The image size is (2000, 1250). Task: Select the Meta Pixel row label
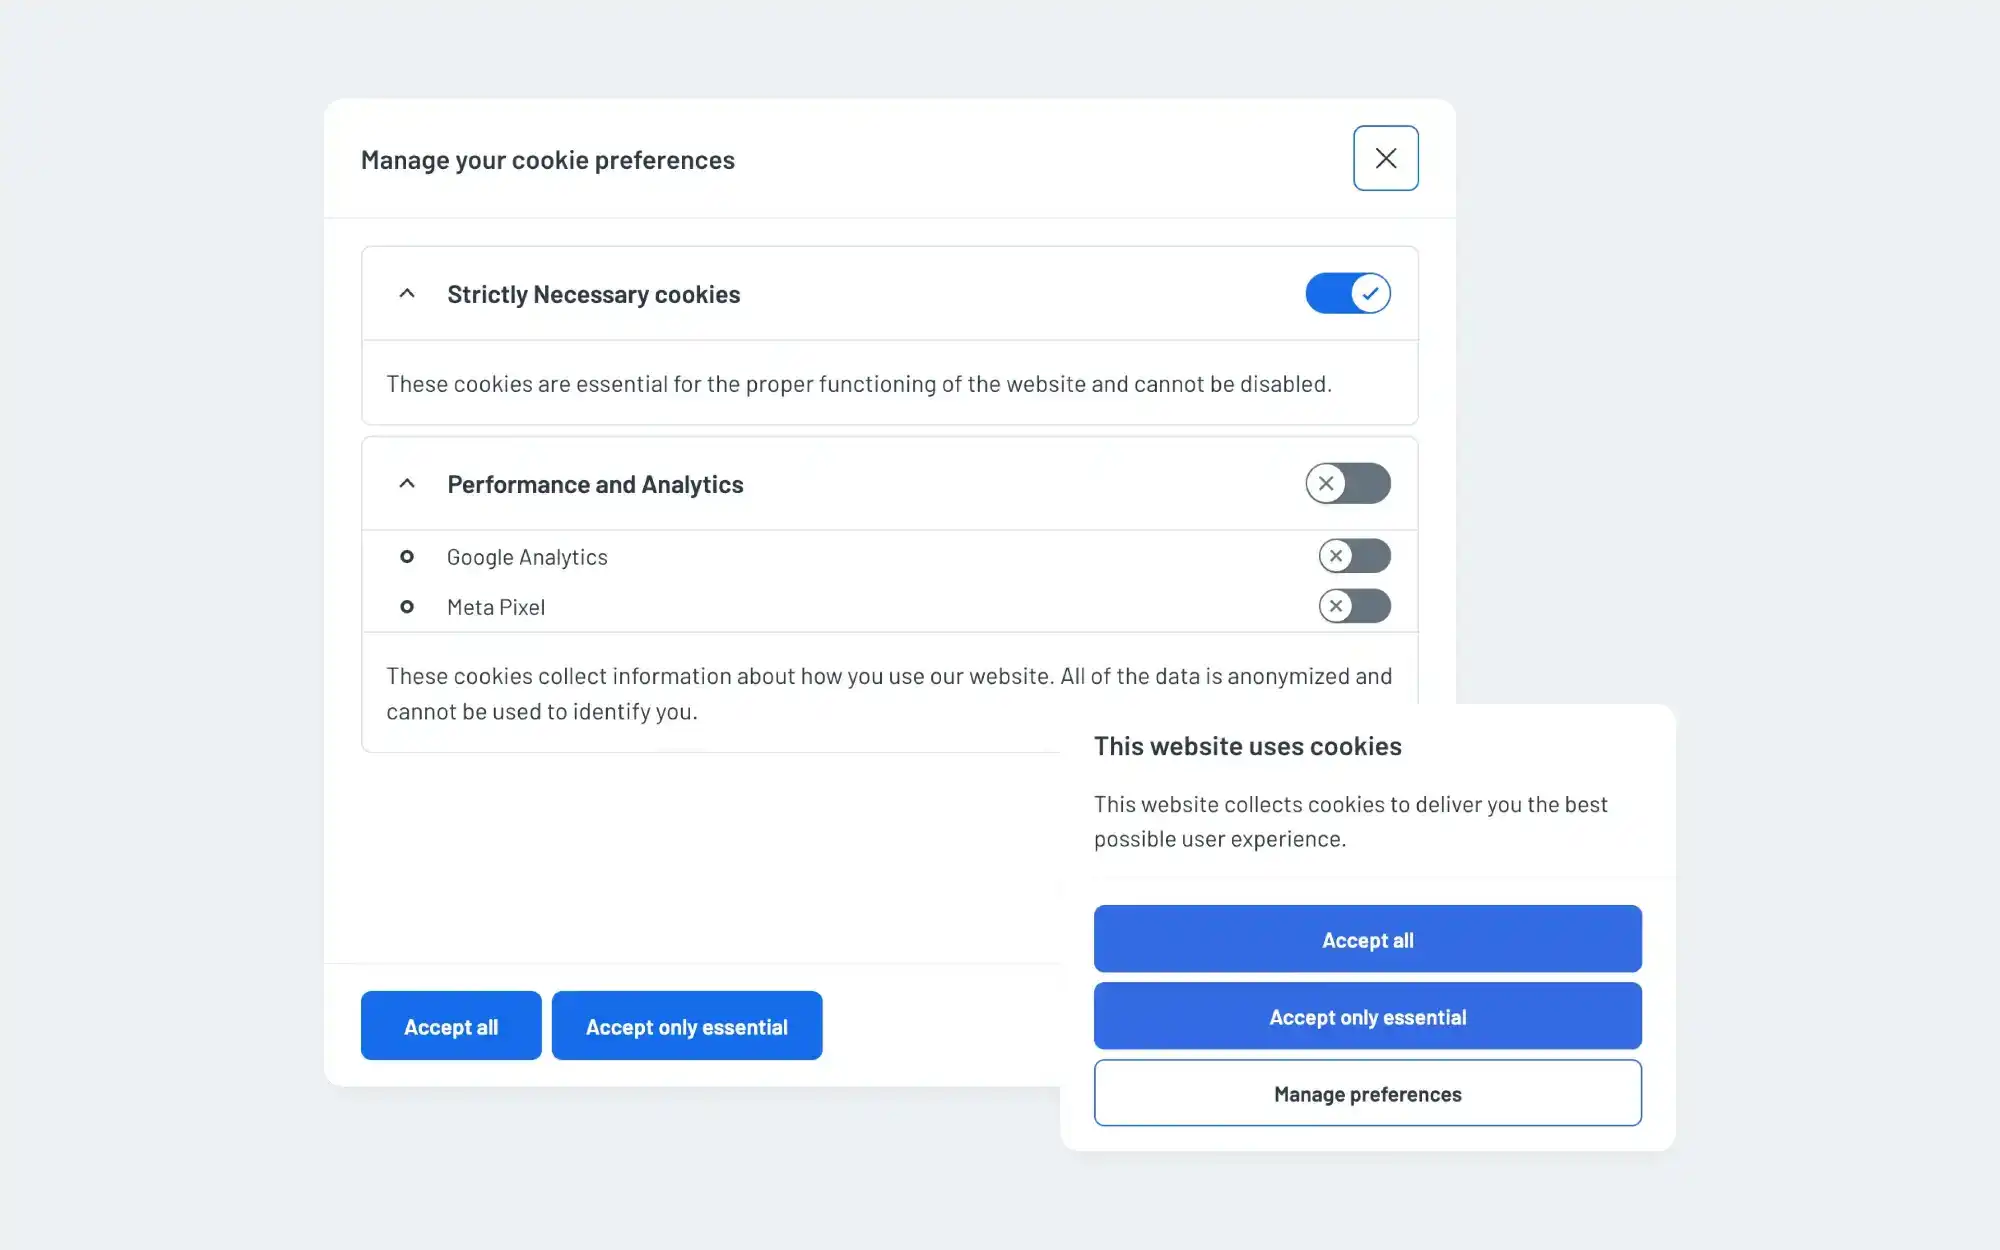(496, 607)
